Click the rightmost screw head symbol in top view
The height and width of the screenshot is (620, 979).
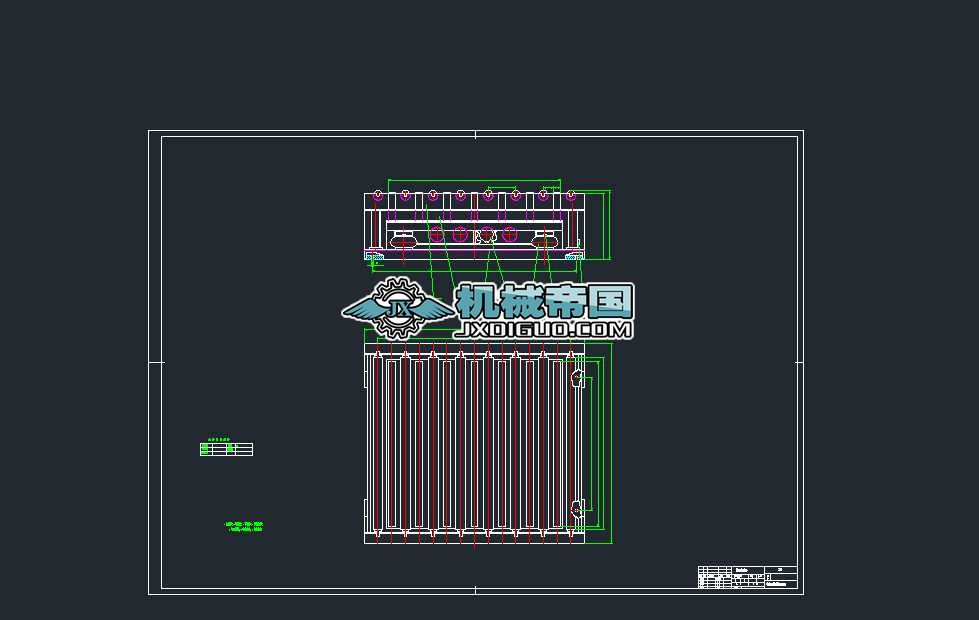coord(571,195)
